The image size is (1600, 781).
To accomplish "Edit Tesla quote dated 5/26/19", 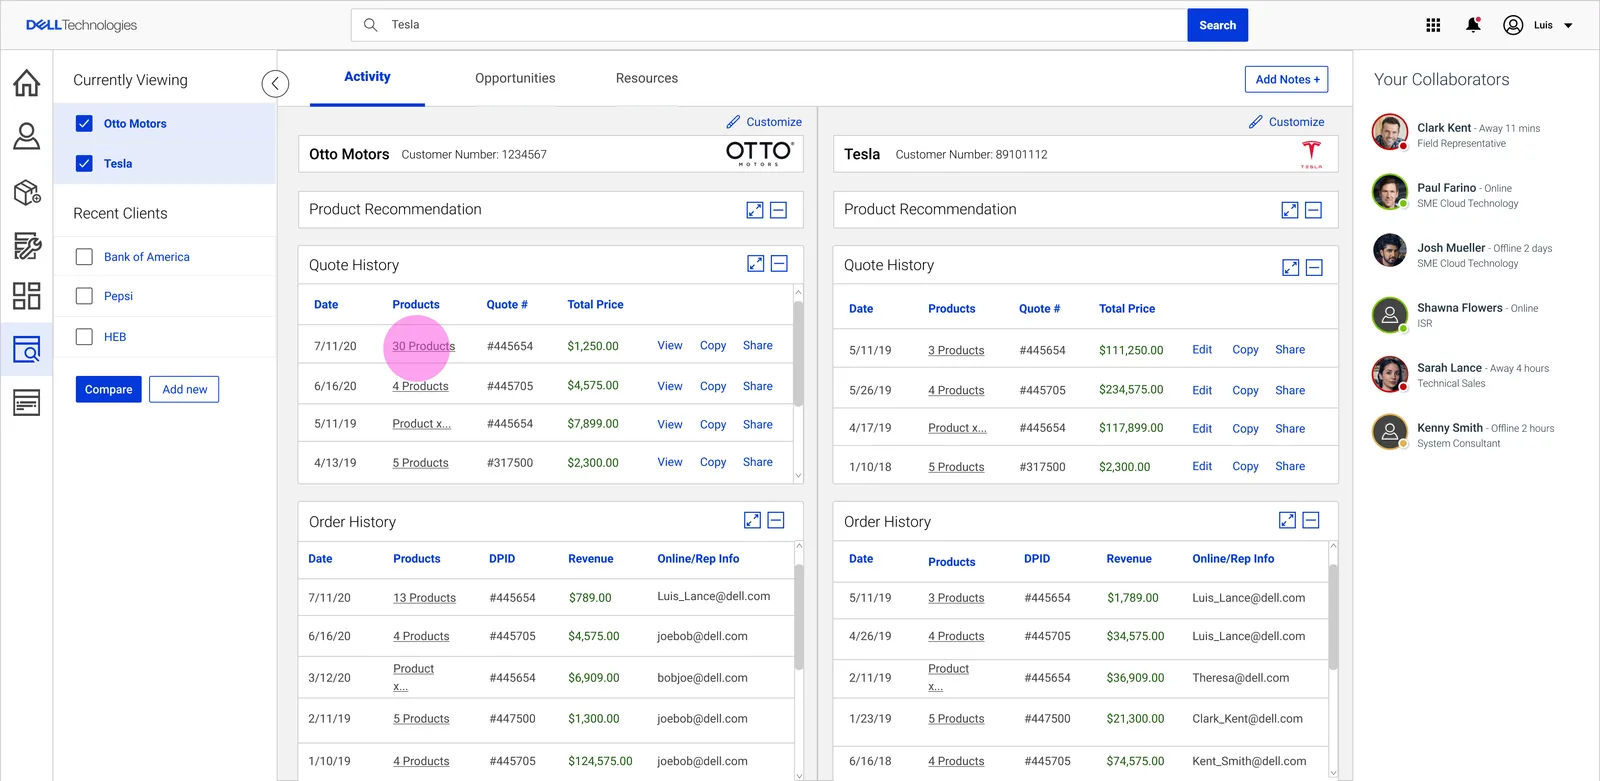I will 1202,390.
